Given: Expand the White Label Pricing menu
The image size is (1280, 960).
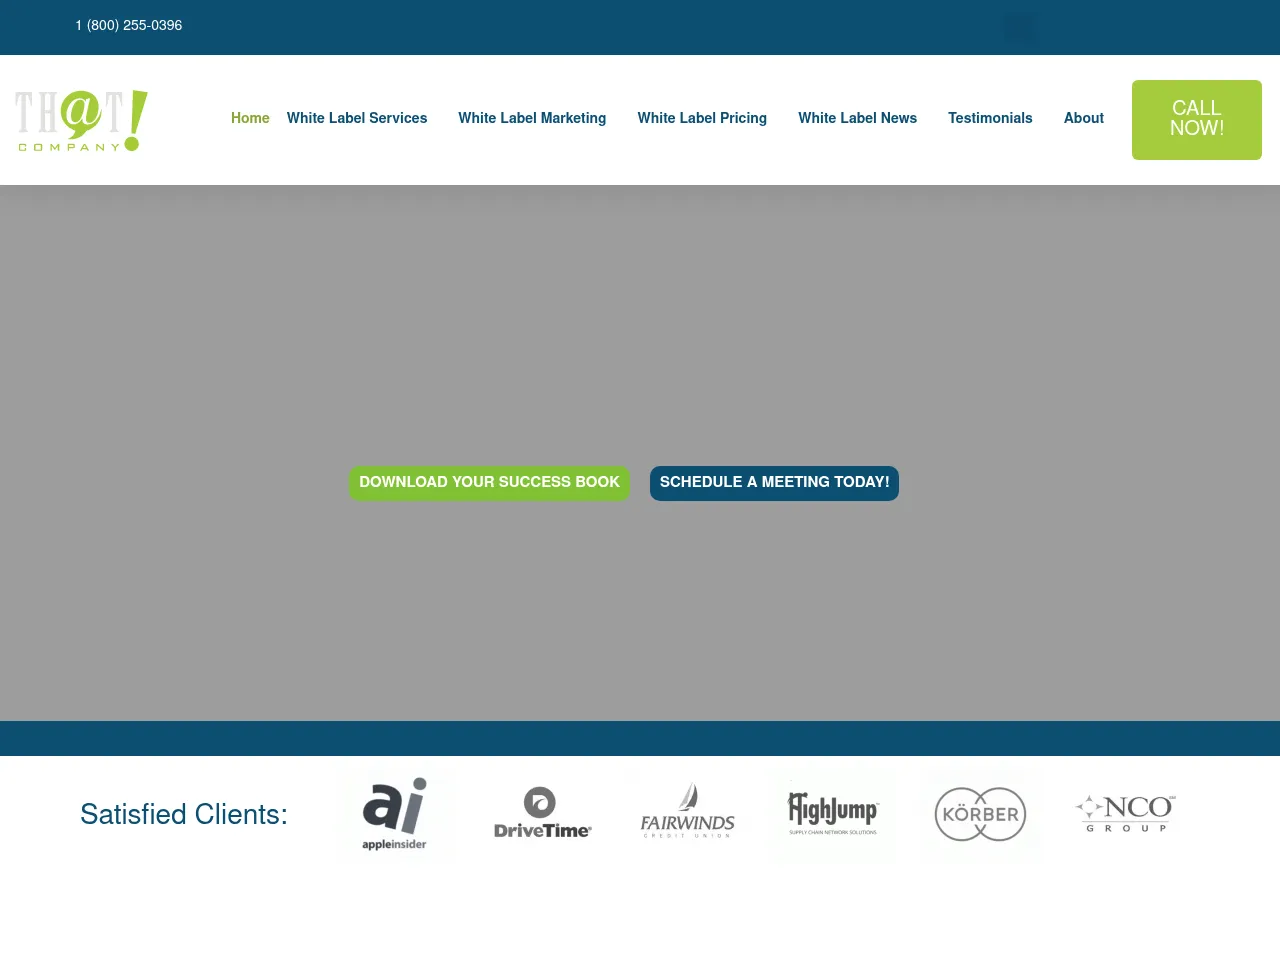Looking at the screenshot, I should coord(702,118).
